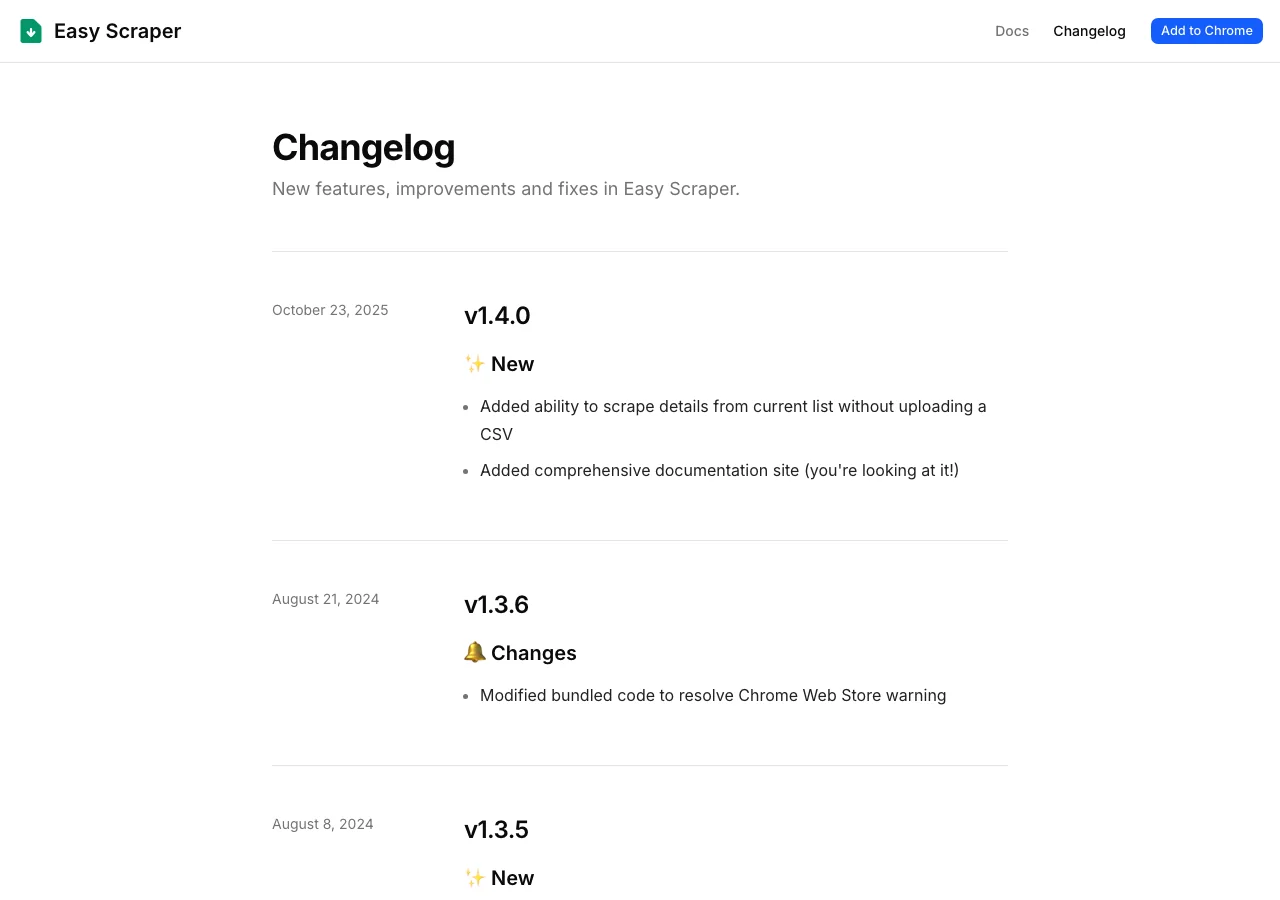Click the Changes heading under v1.3.6

(x=534, y=653)
